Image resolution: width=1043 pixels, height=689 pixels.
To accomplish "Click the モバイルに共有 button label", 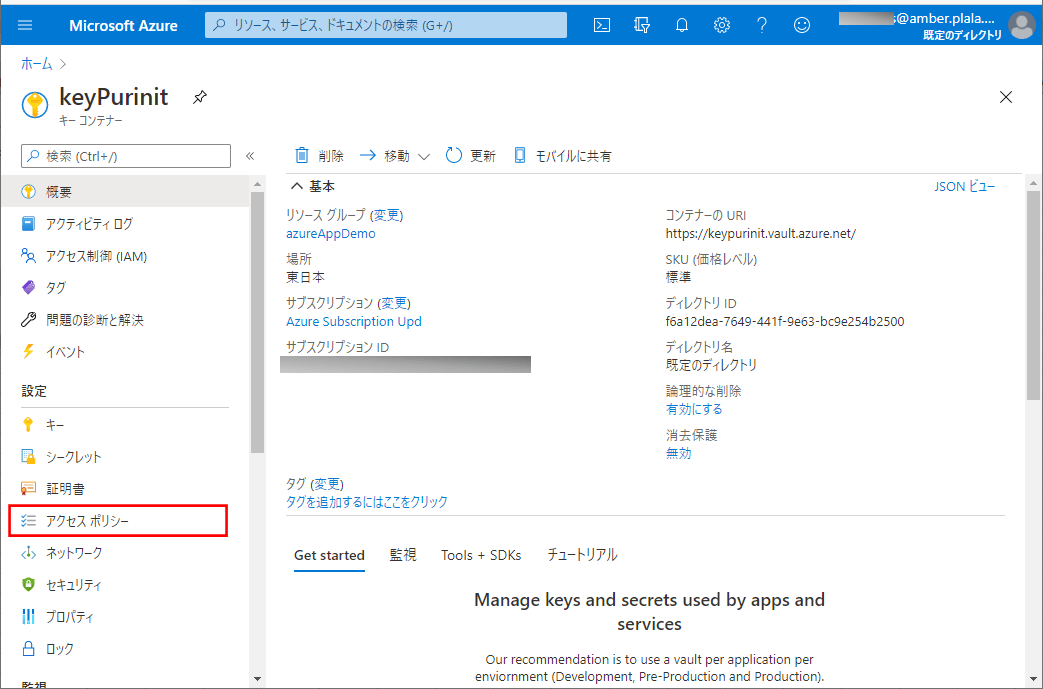I will (574, 156).
